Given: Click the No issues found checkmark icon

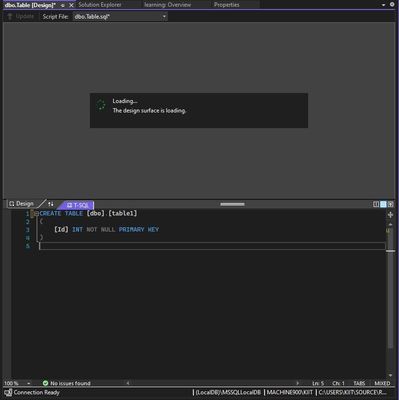Looking at the screenshot, I should tap(45, 383).
